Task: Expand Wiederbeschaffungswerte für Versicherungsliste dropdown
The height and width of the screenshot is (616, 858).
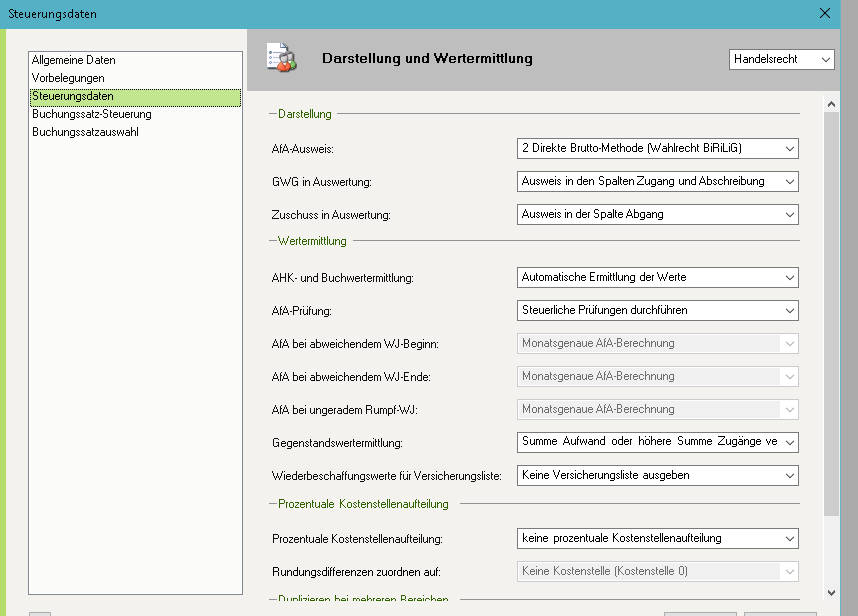Action: [x=657, y=475]
